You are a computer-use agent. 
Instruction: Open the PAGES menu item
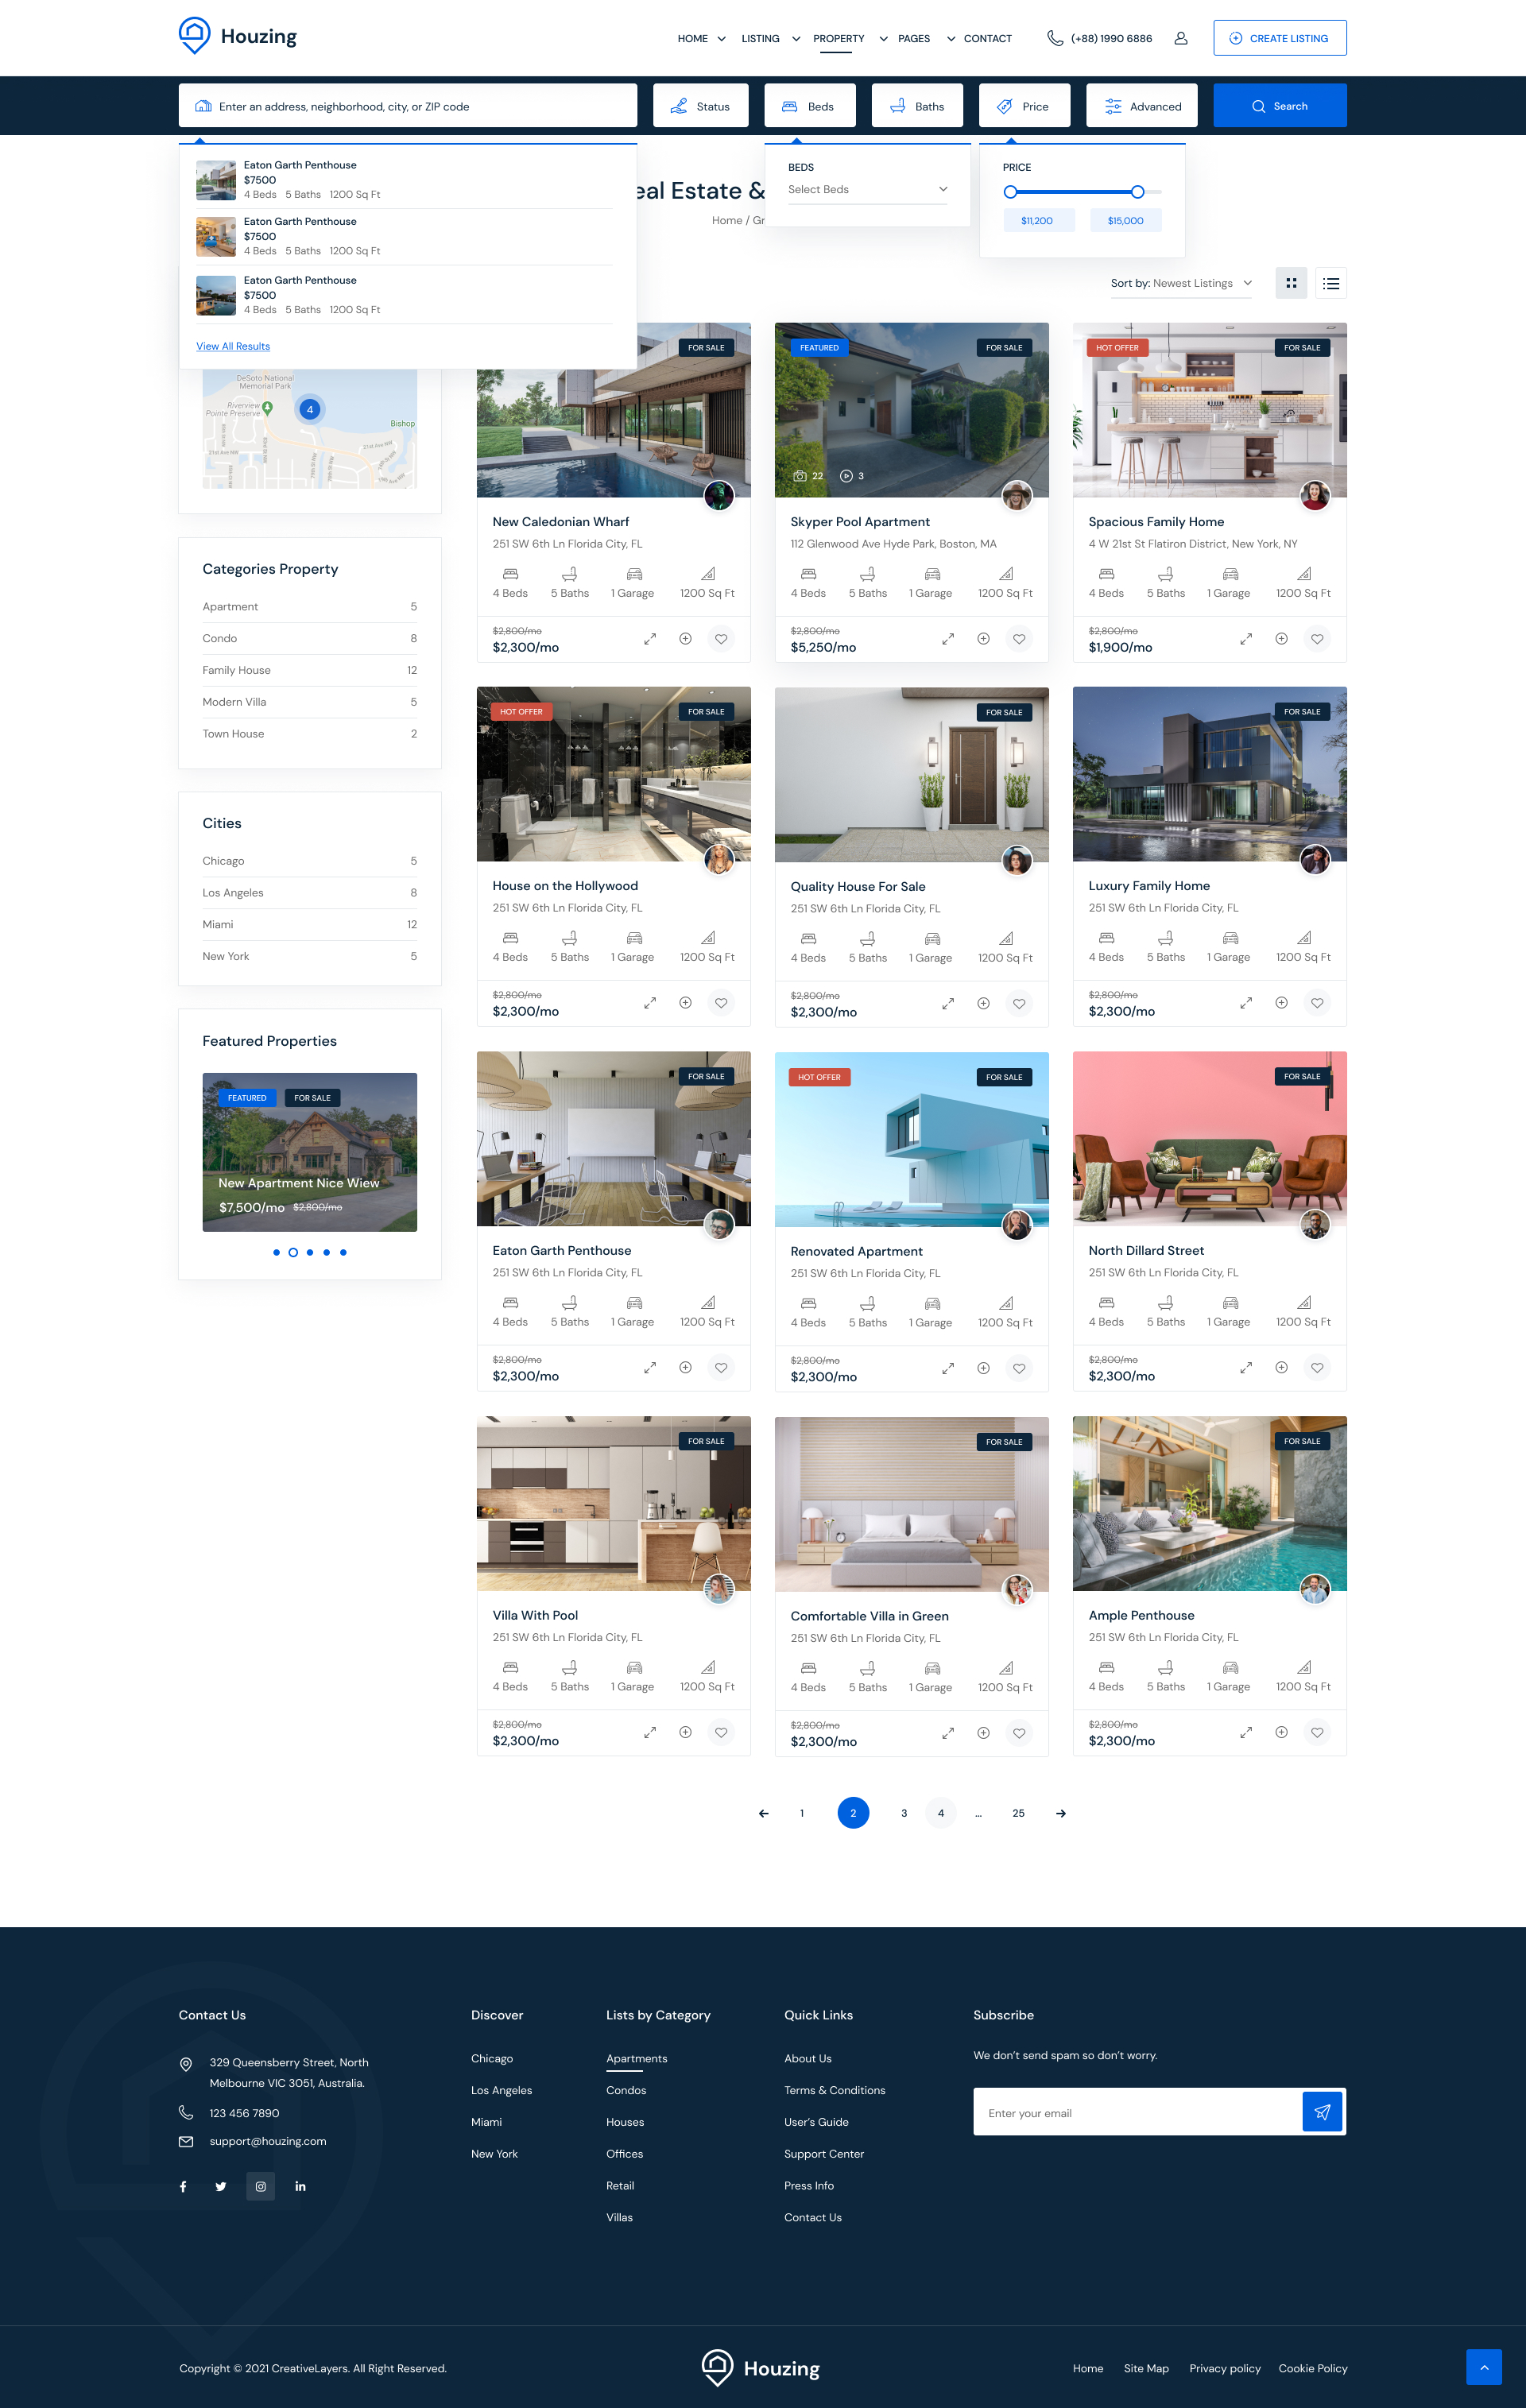[x=914, y=39]
